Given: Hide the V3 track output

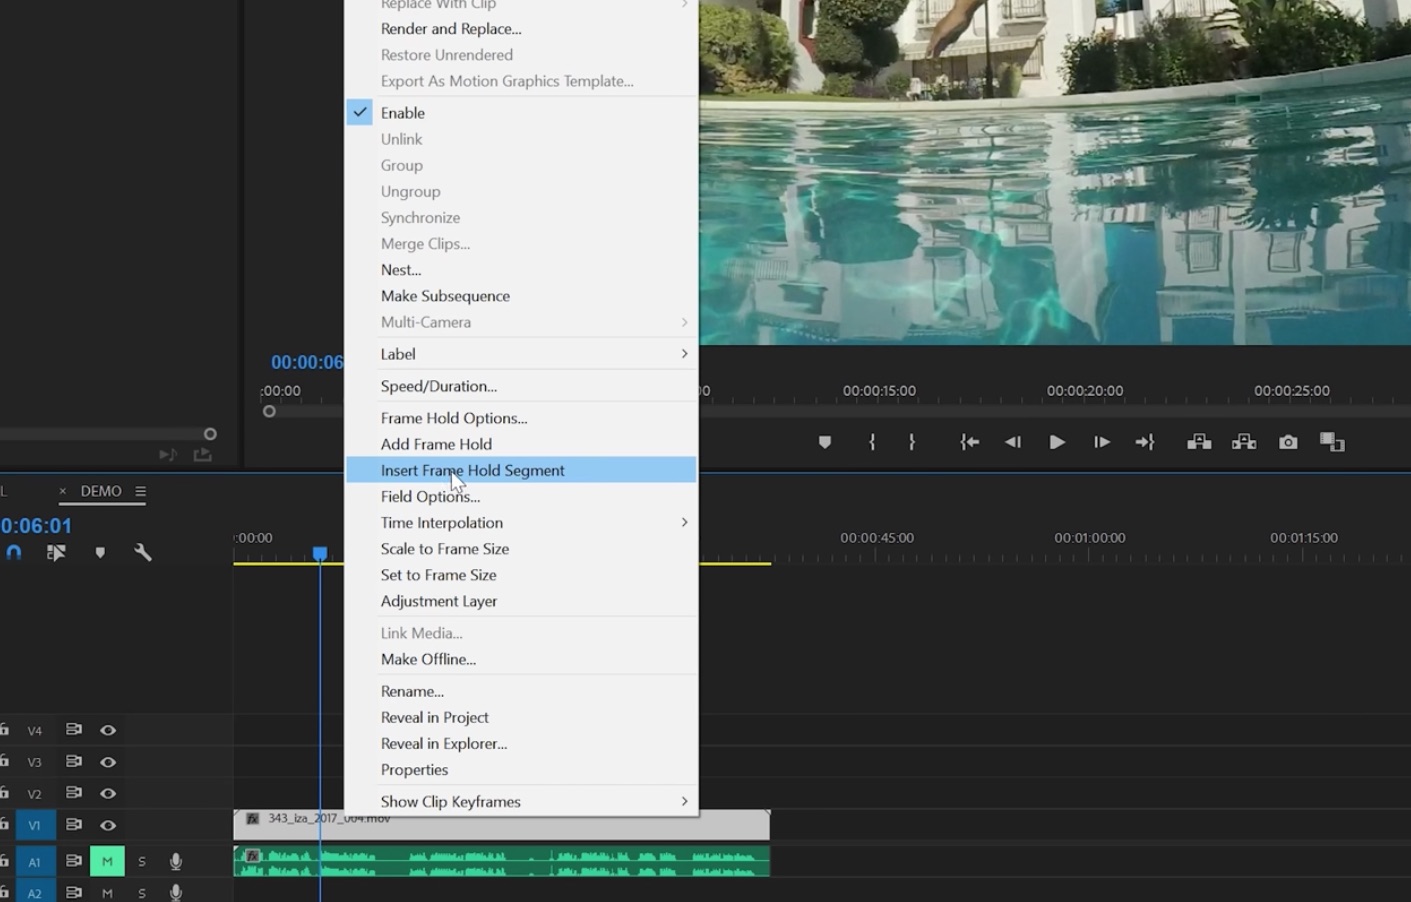Looking at the screenshot, I should click(108, 762).
